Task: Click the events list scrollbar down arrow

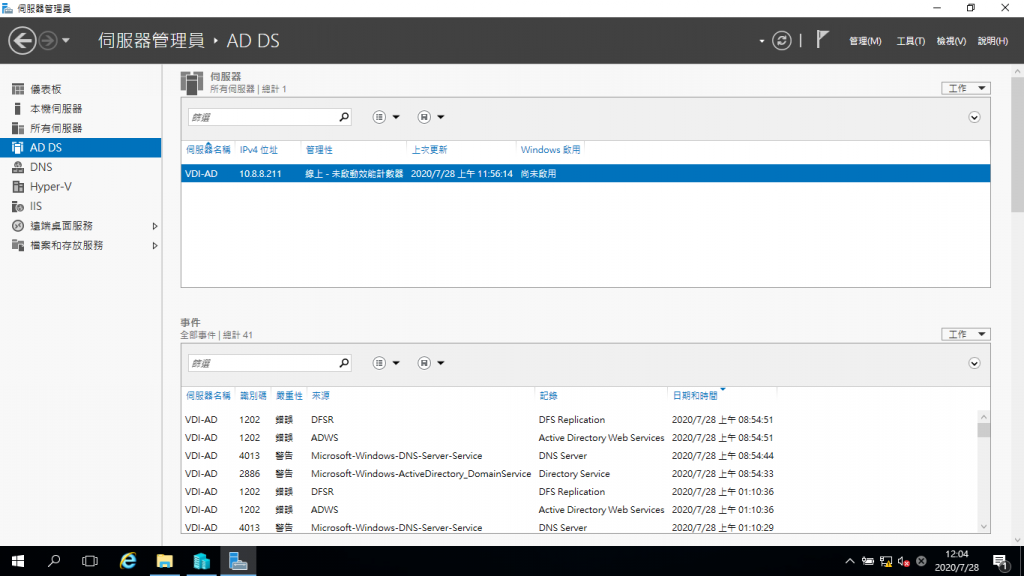Action: click(x=984, y=527)
